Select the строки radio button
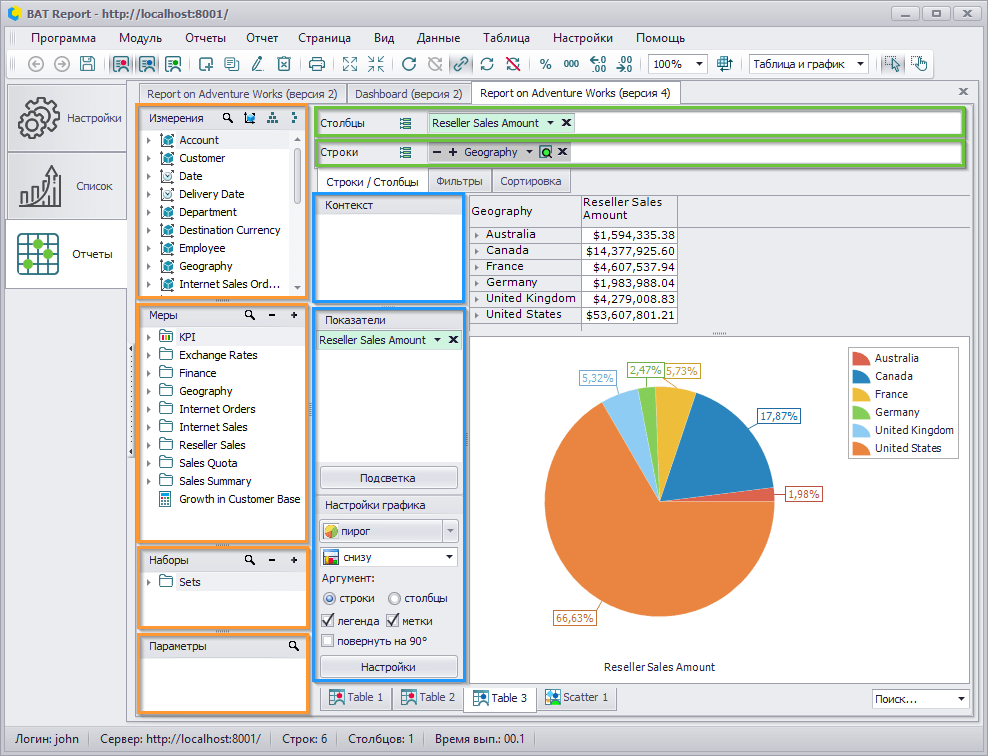Viewport: 988px width, 756px height. click(329, 598)
